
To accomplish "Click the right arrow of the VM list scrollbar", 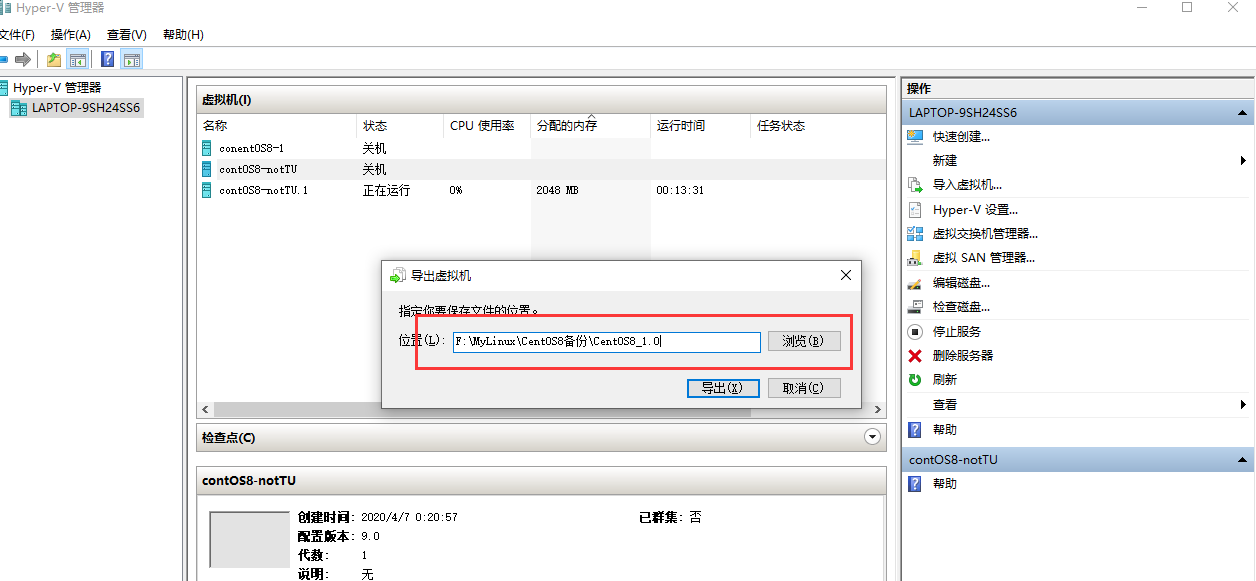I will [x=878, y=410].
